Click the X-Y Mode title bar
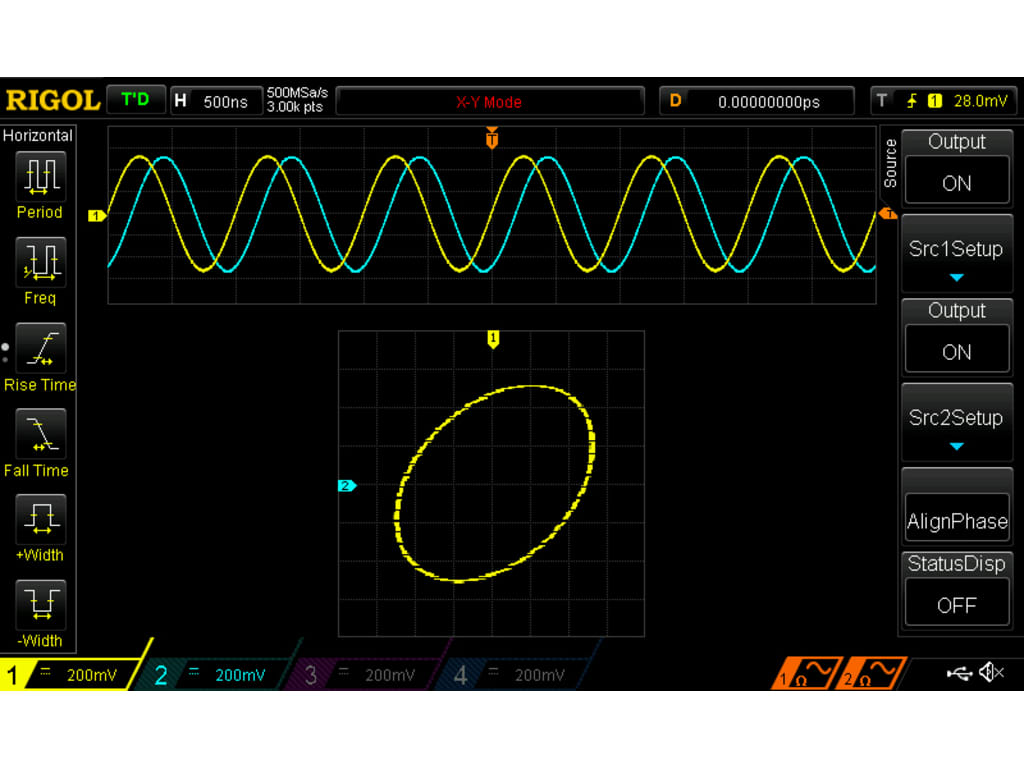The height and width of the screenshot is (768, 1024). coord(489,100)
